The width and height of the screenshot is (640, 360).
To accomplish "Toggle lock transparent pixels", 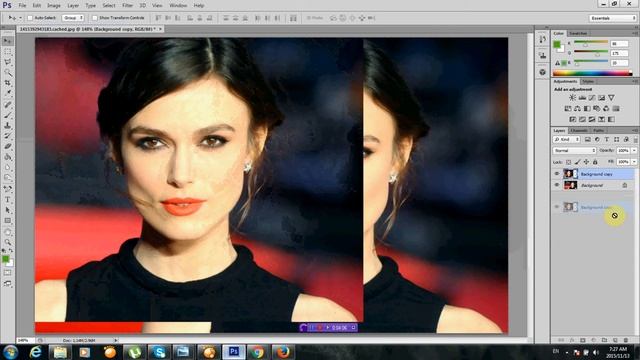I will [568, 162].
